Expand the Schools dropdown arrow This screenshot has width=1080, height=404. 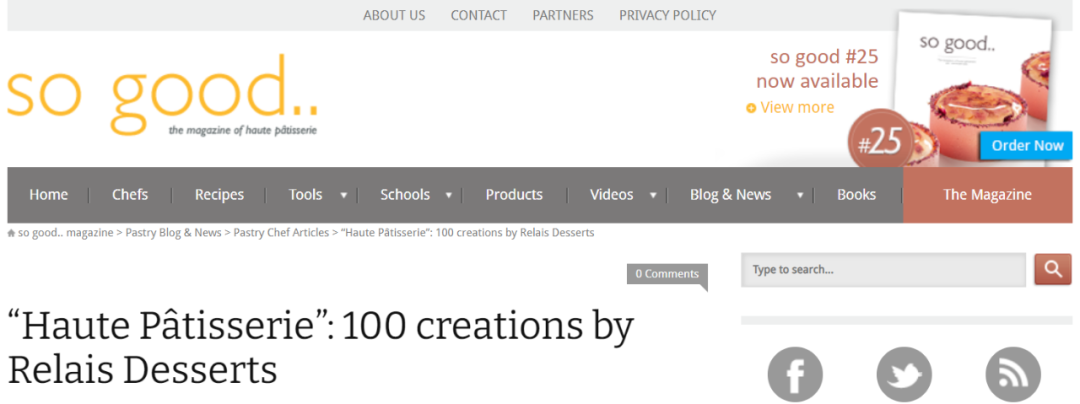tap(448, 195)
